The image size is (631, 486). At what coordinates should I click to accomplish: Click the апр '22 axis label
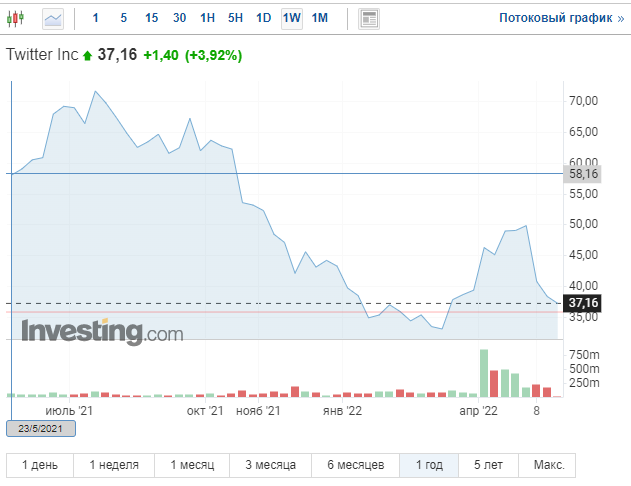[478, 411]
